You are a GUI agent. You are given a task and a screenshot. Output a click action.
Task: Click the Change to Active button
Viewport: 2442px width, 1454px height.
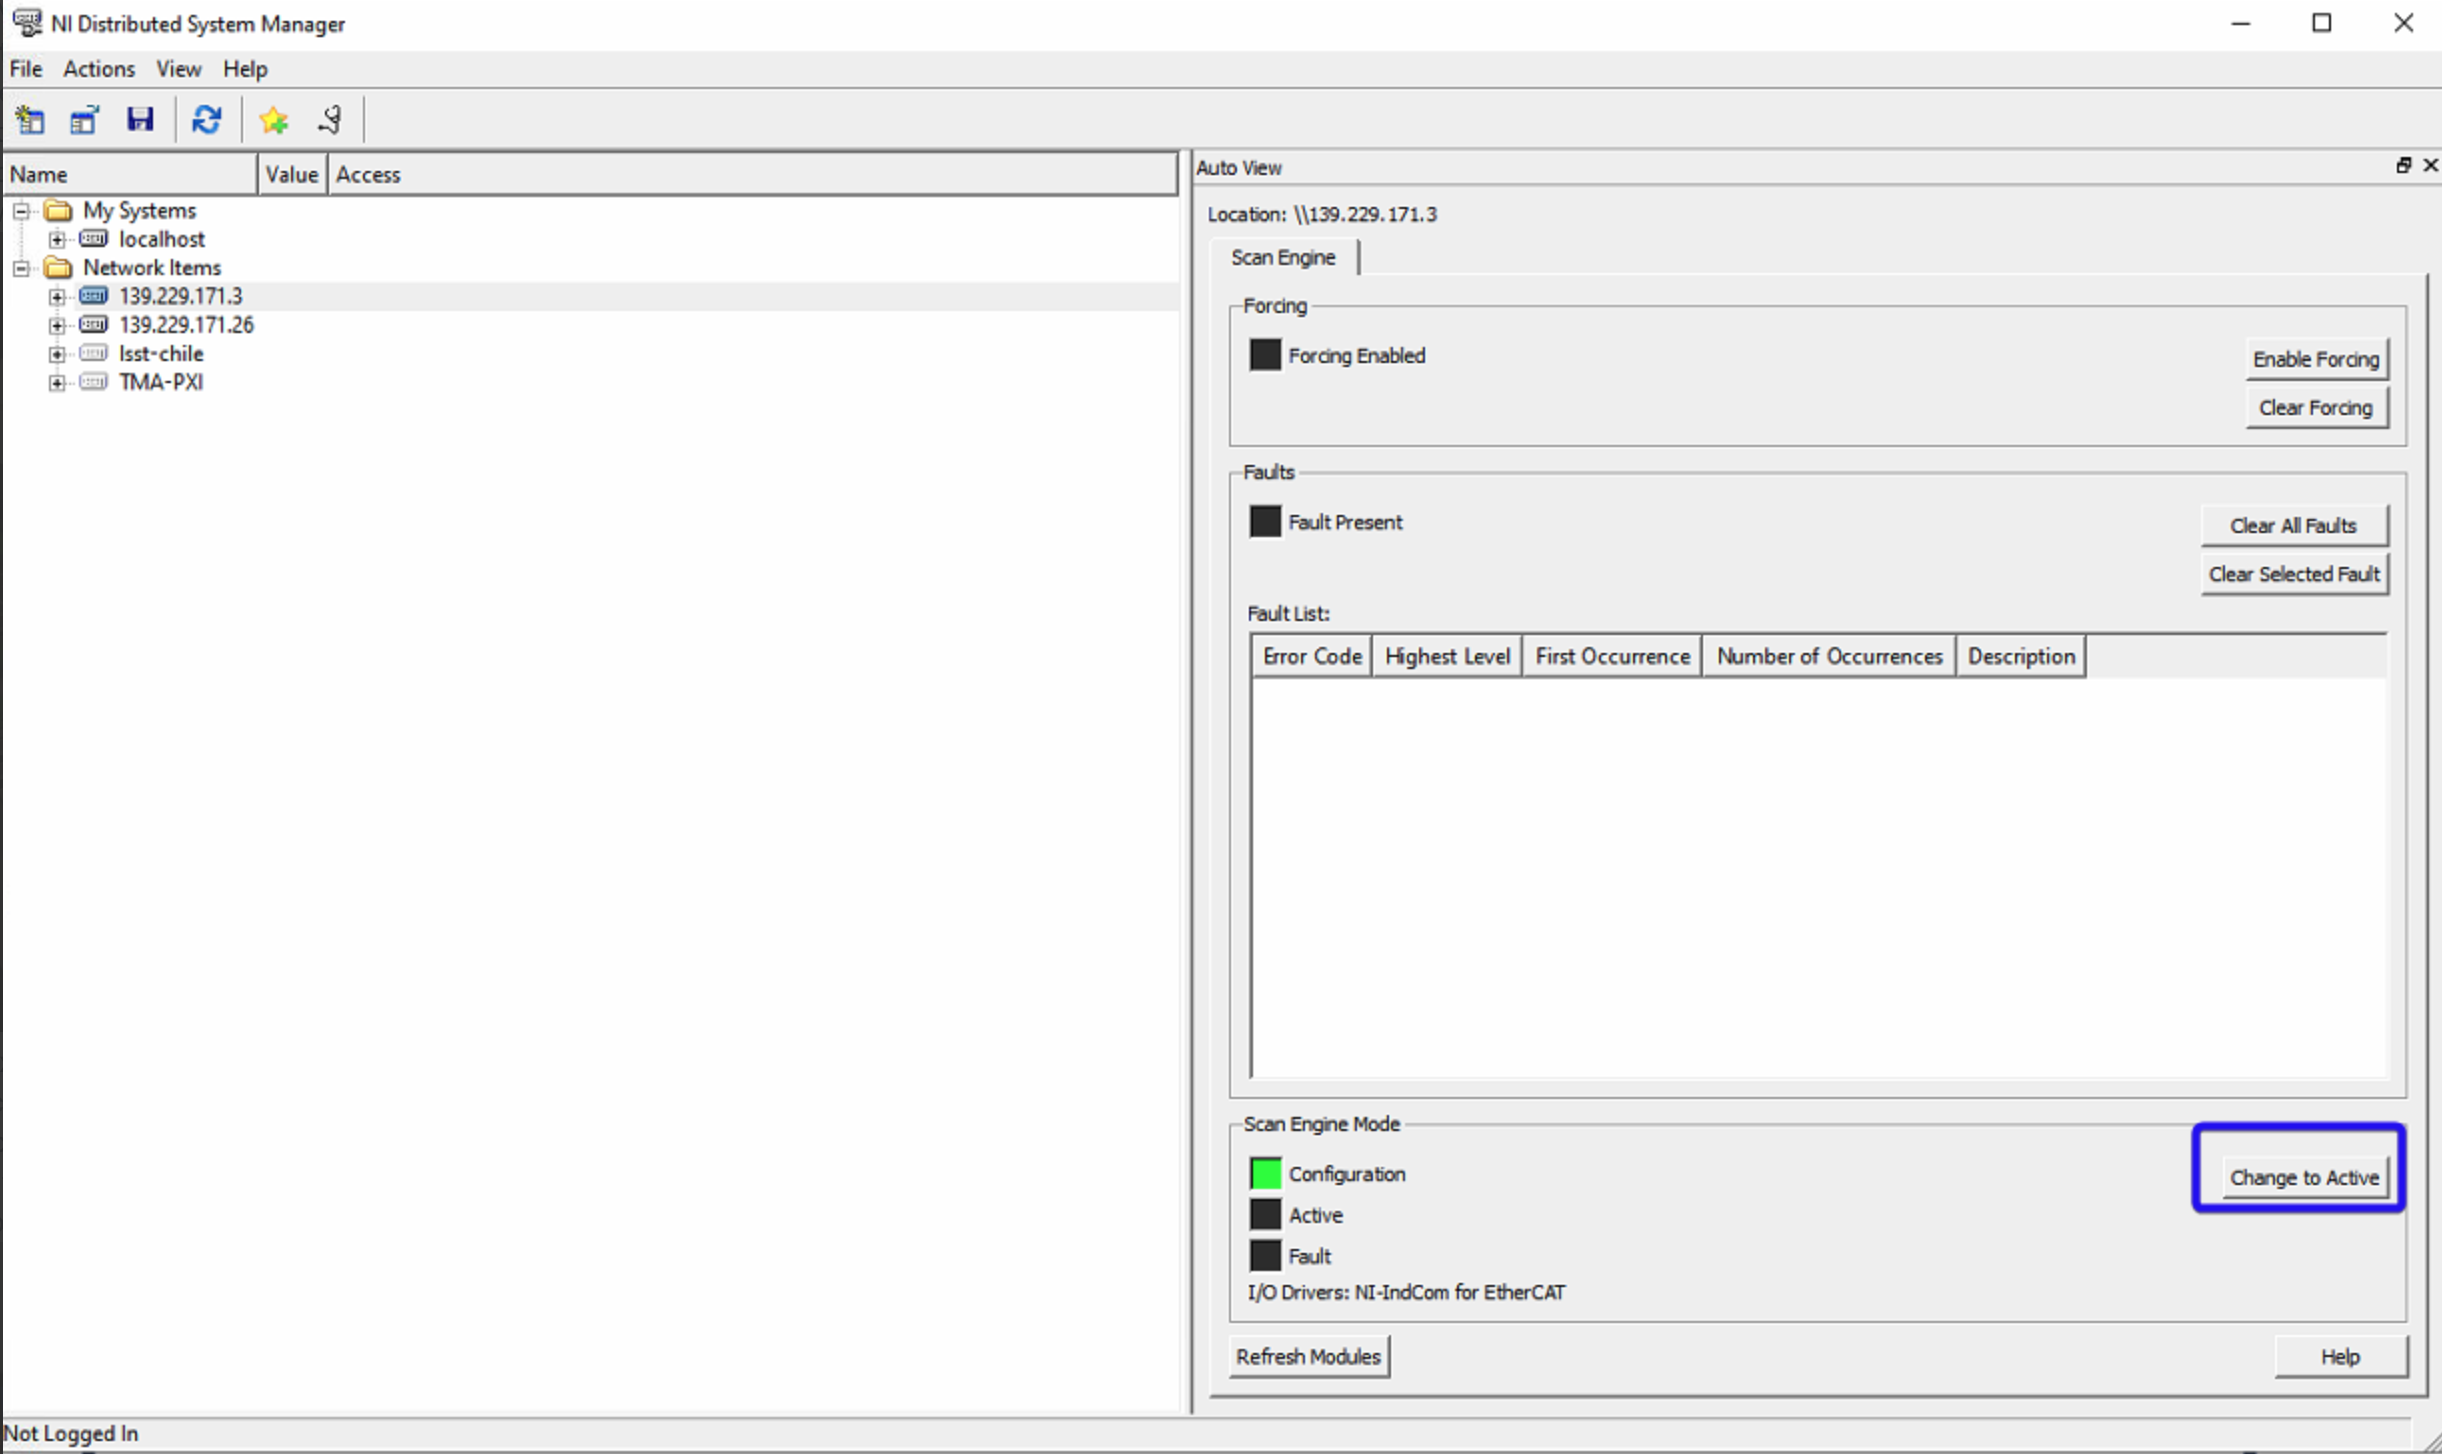click(2304, 1177)
